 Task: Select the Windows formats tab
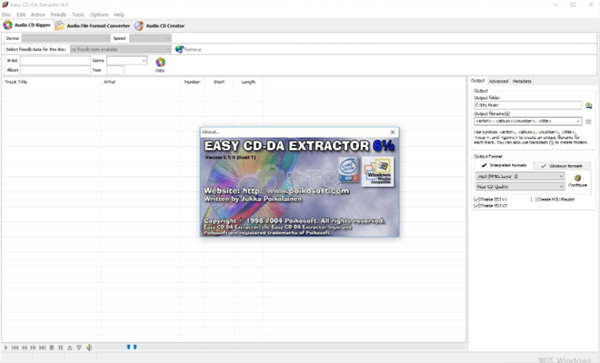coord(562,166)
